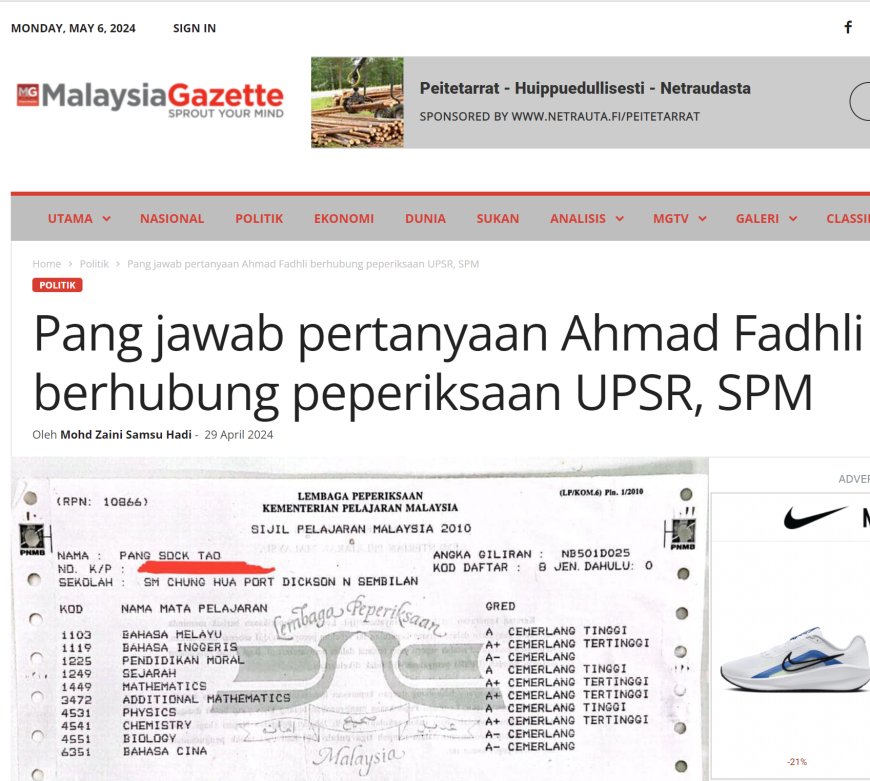
Task: Open author Mohd Zaini Samsu Hadi's page
Action: (x=124, y=435)
